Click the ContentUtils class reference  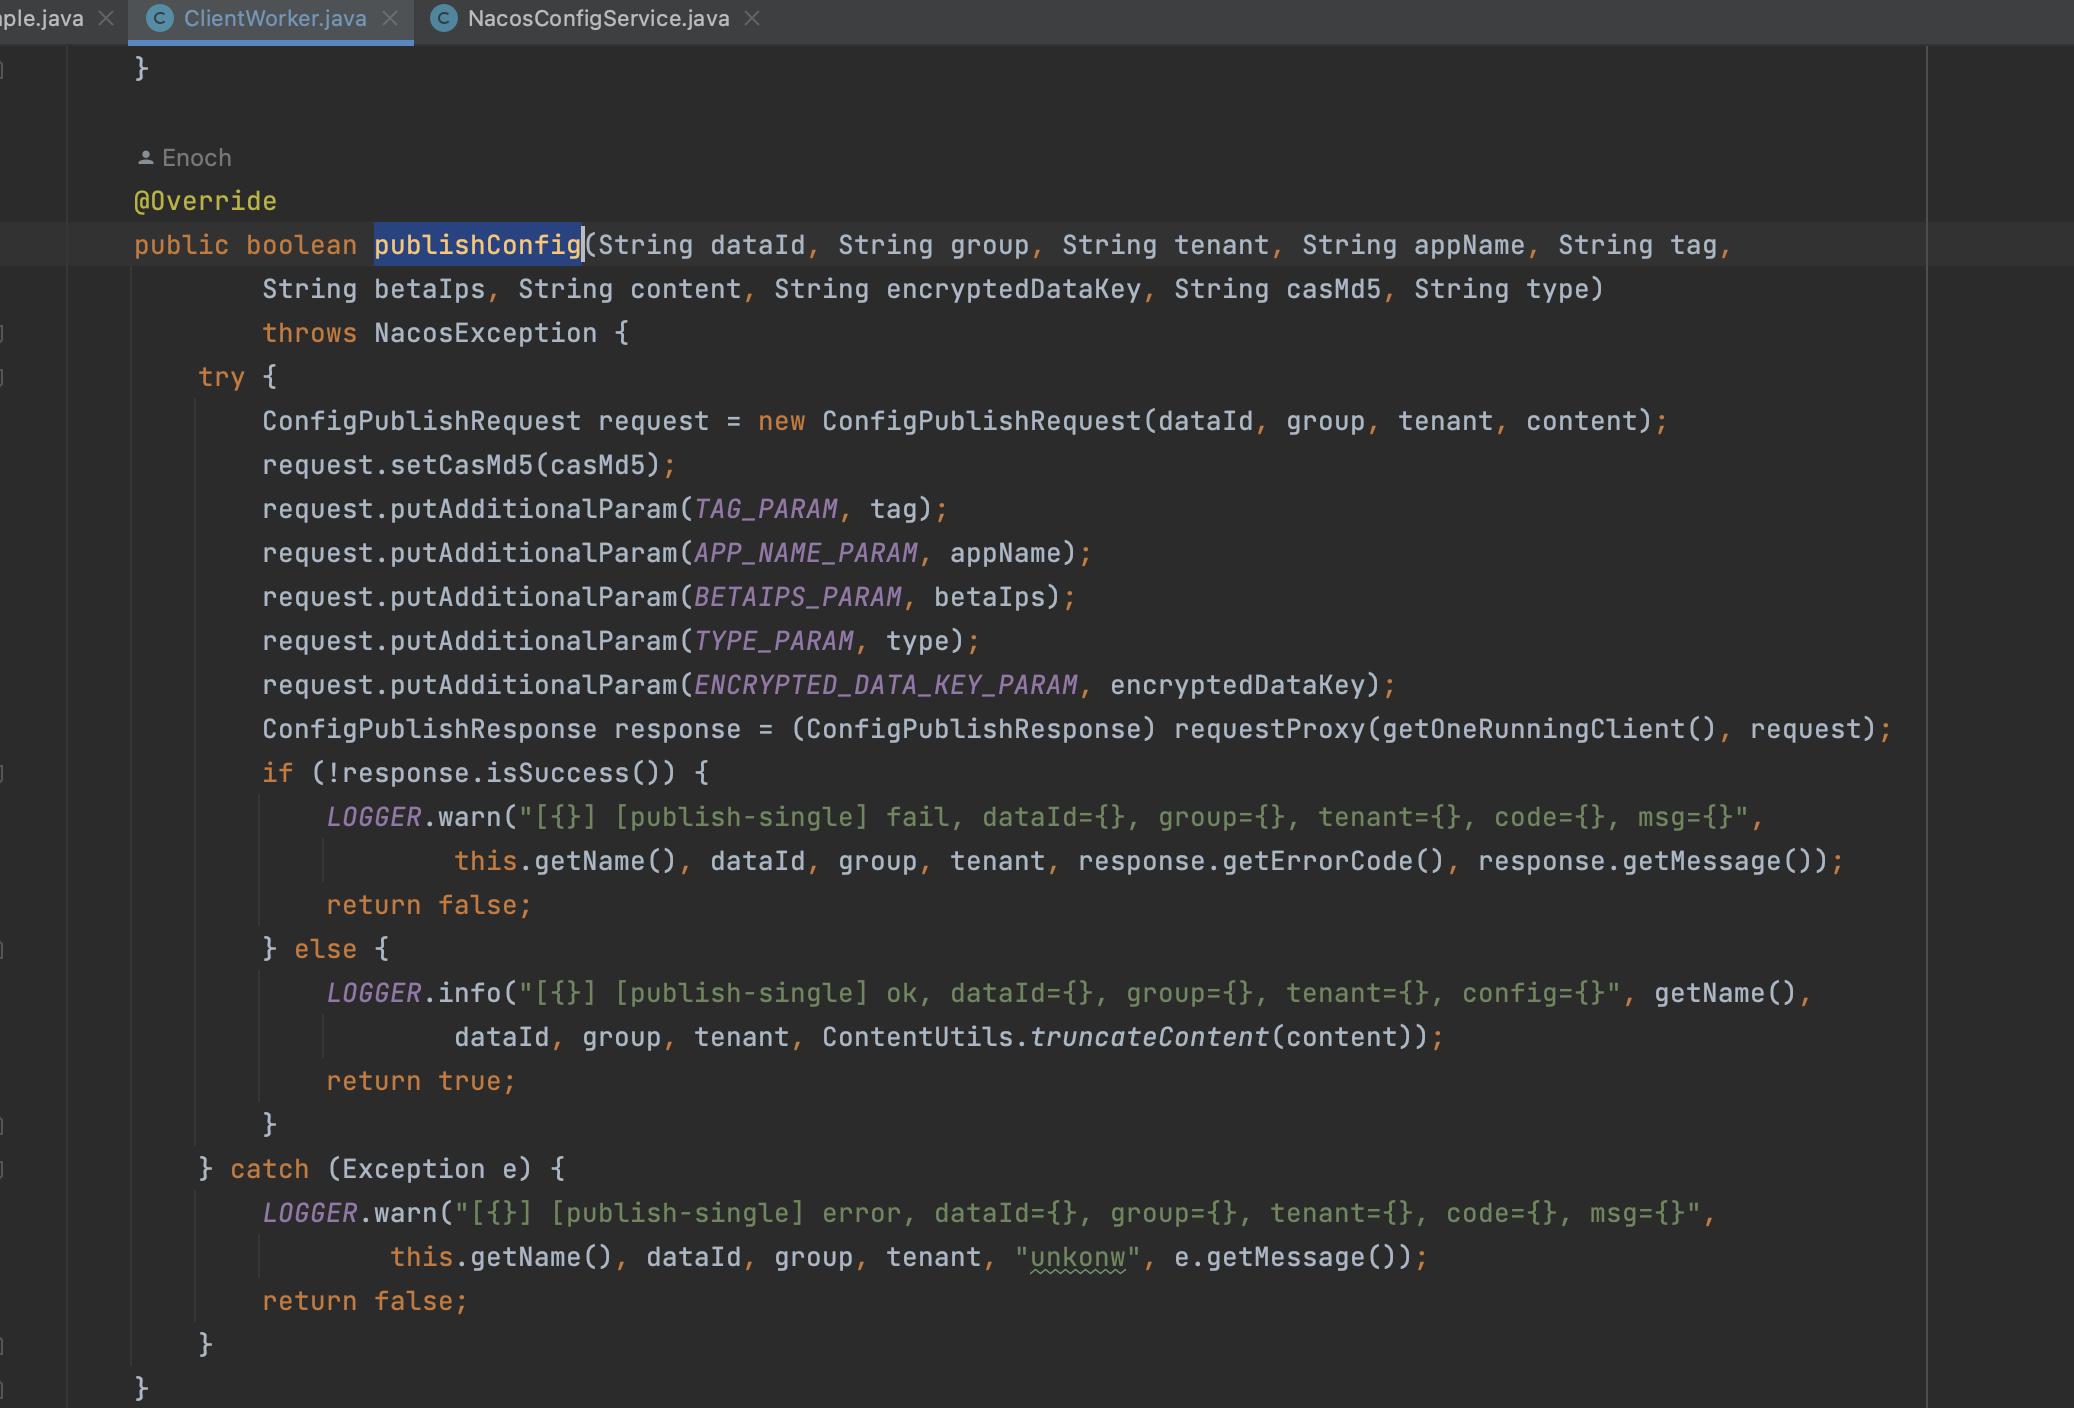(x=918, y=1037)
